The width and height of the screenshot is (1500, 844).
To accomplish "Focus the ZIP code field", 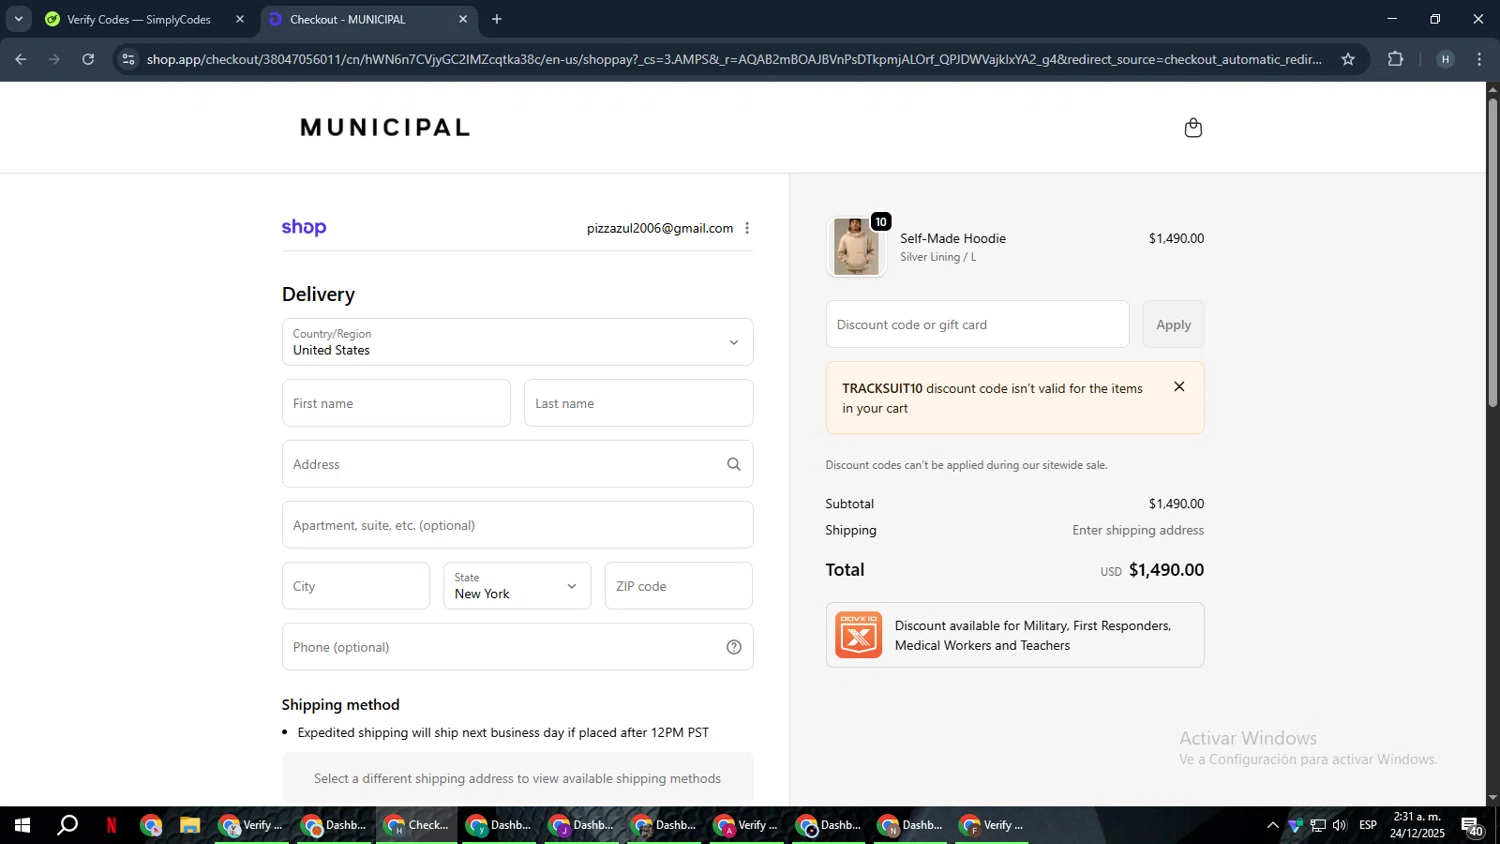I will [678, 586].
